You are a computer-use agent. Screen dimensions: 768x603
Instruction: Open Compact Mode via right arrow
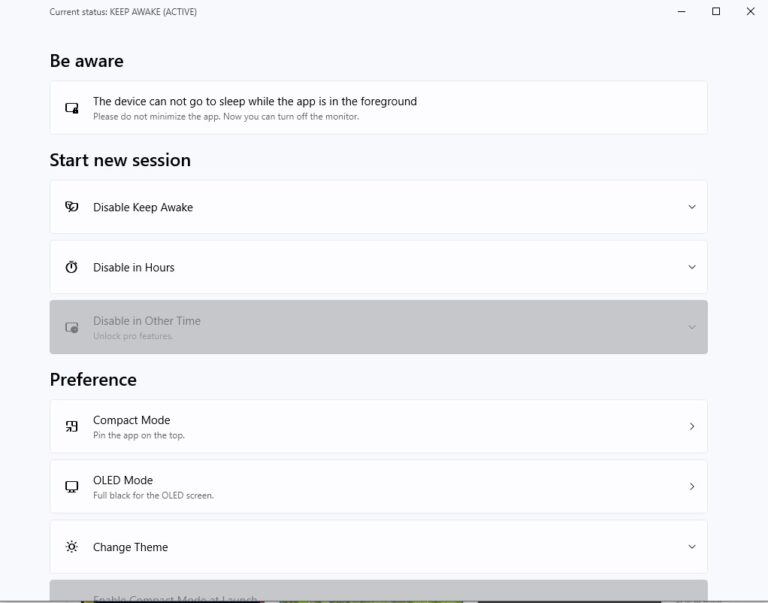tap(691, 427)
